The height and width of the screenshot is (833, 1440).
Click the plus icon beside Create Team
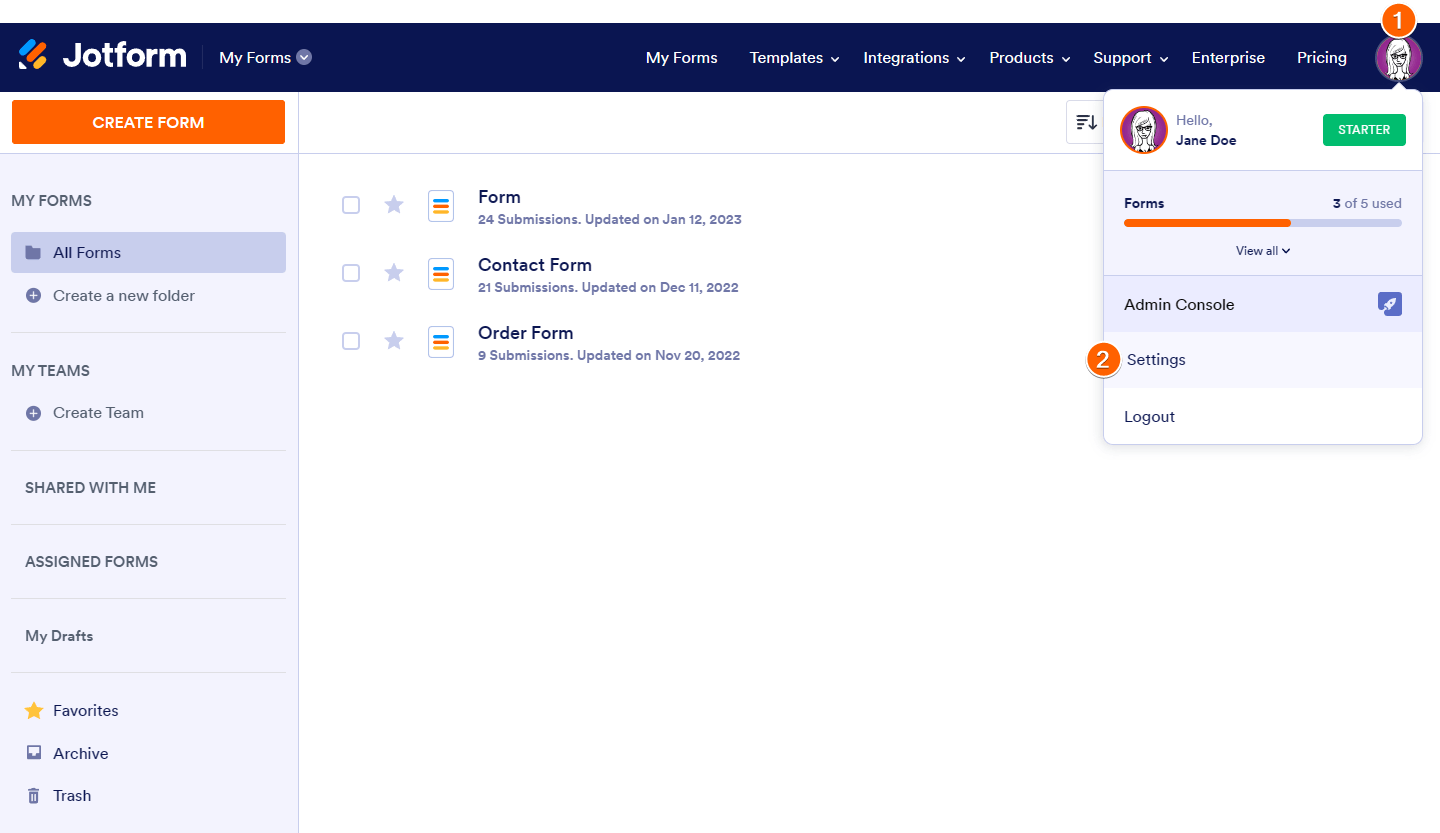[x=31, y=412]
